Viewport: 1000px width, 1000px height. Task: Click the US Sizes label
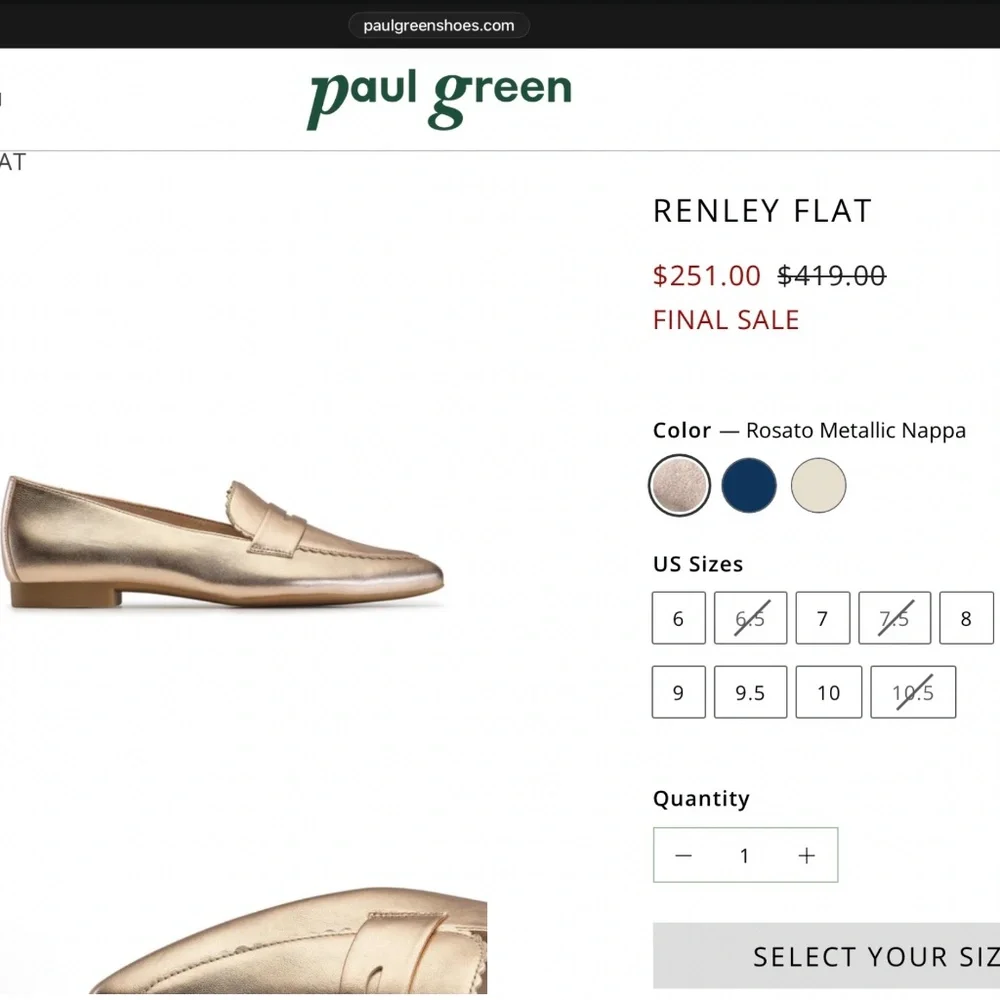[698, 564]
